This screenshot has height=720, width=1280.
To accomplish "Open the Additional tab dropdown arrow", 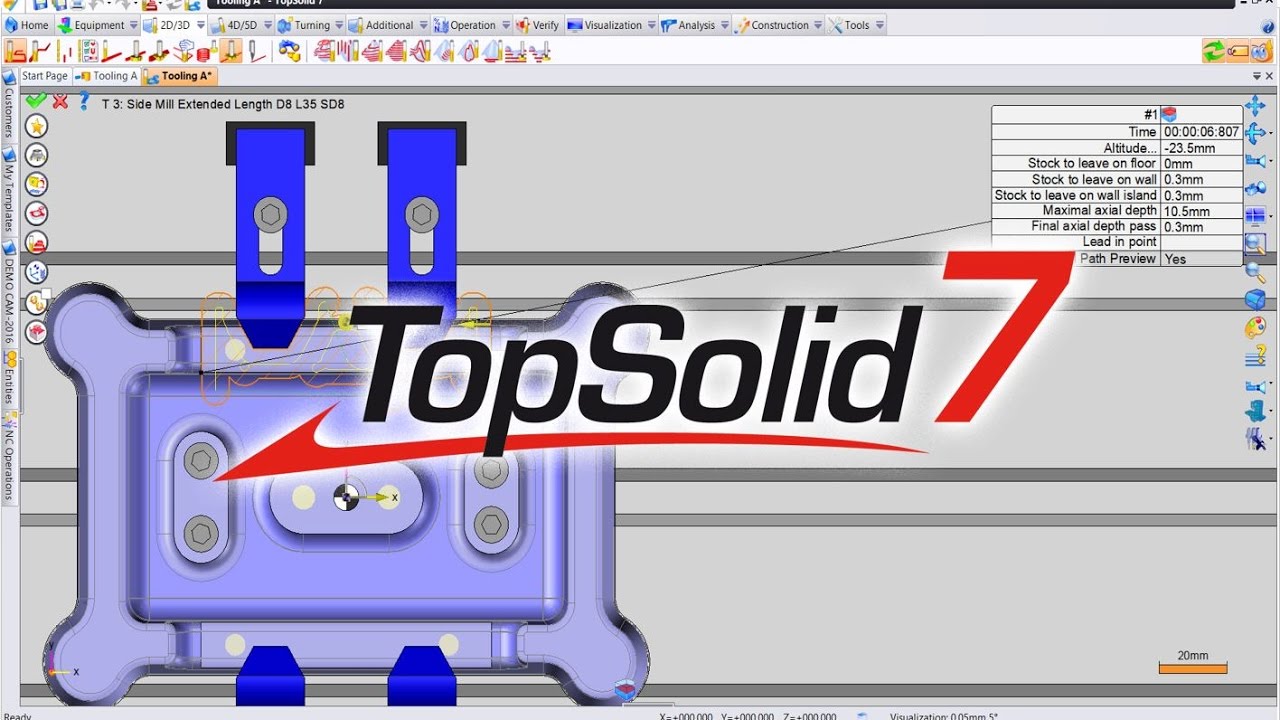I will click(423, 25).
